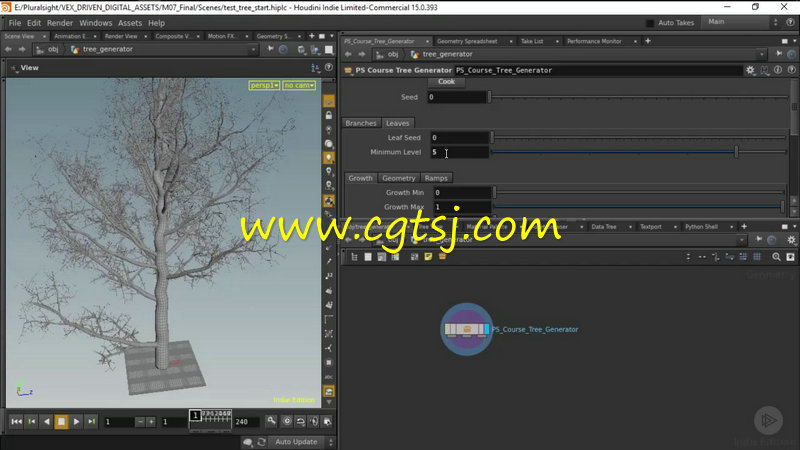Click the node name field PS_Course_Tree_Generator
The image size is (800, 450).
(x=598, y=70)
